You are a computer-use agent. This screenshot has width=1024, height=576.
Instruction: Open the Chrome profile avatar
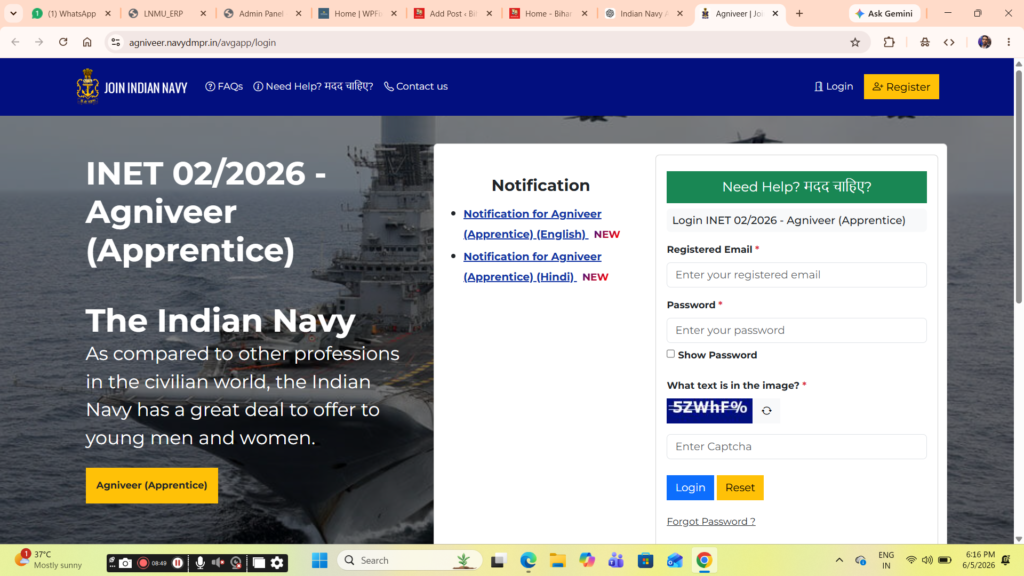(x=984, y=42)
